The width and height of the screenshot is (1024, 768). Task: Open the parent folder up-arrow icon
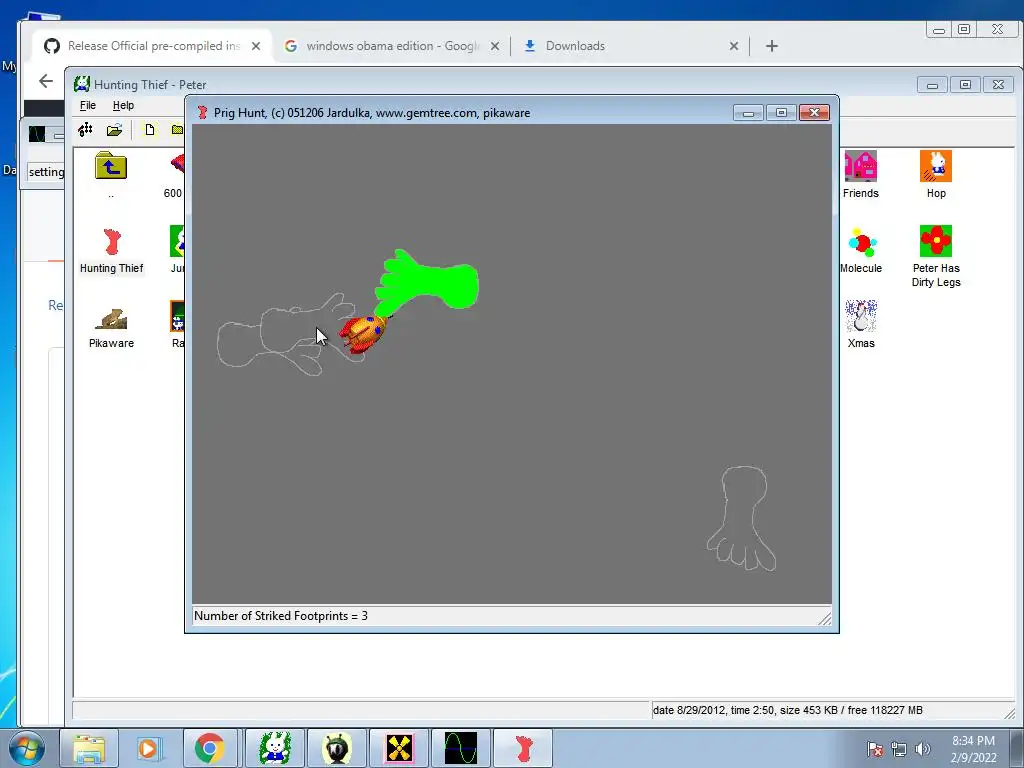tap(111, 166)
